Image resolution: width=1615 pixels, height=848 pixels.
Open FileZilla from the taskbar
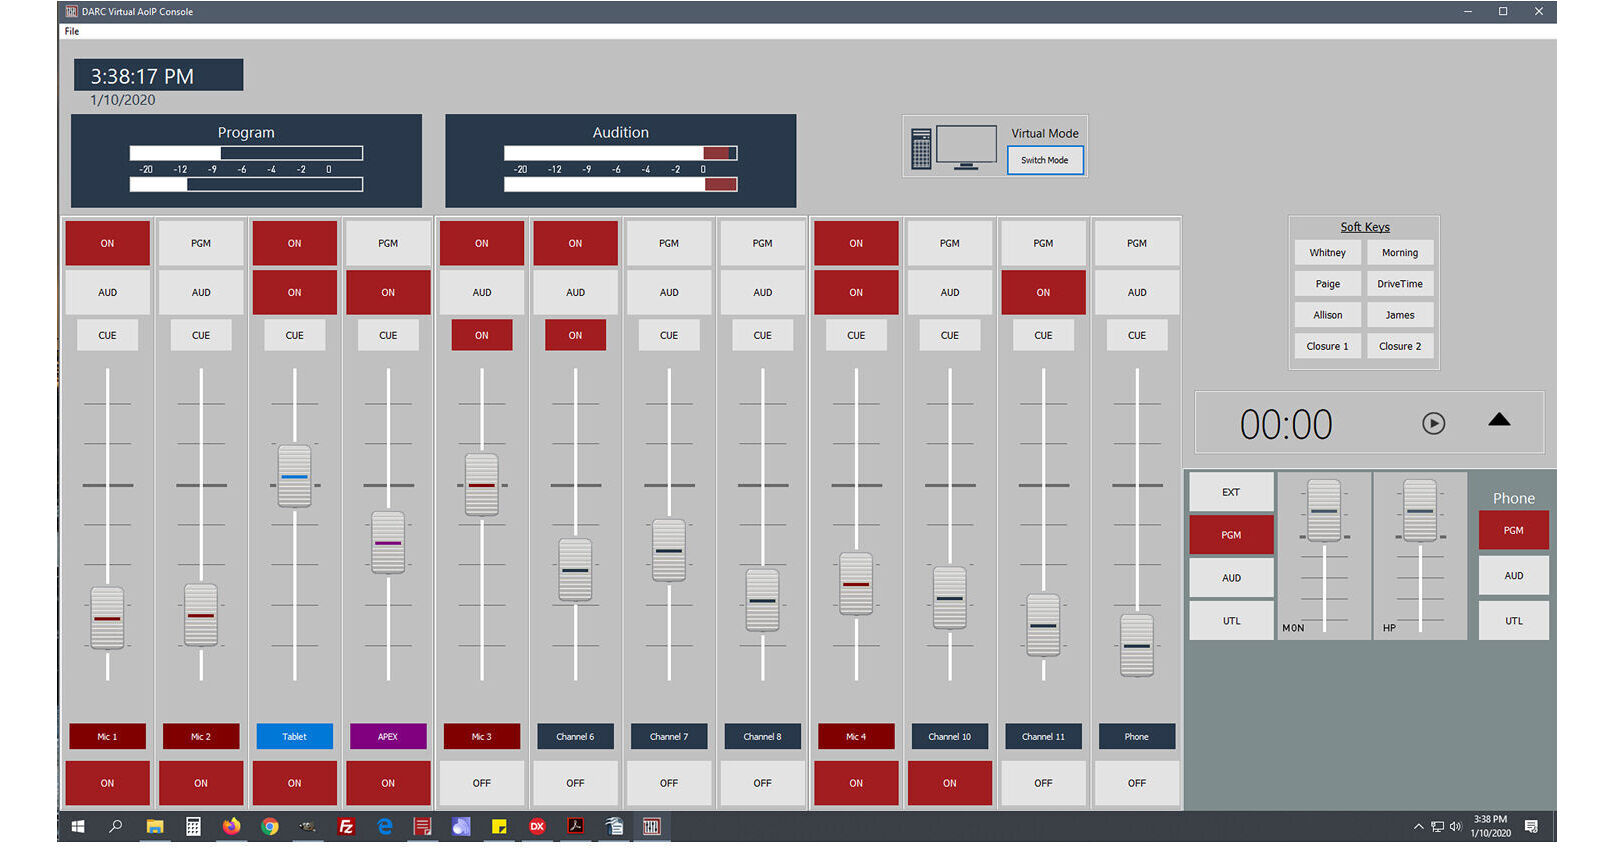coord(346,826)
